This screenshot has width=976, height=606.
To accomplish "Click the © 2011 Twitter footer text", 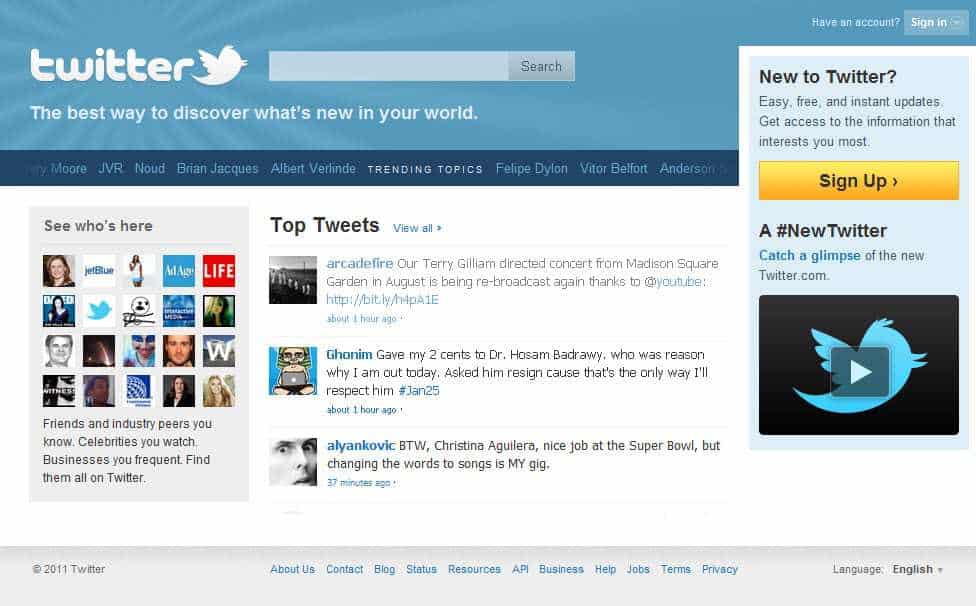I will point(68,569).
